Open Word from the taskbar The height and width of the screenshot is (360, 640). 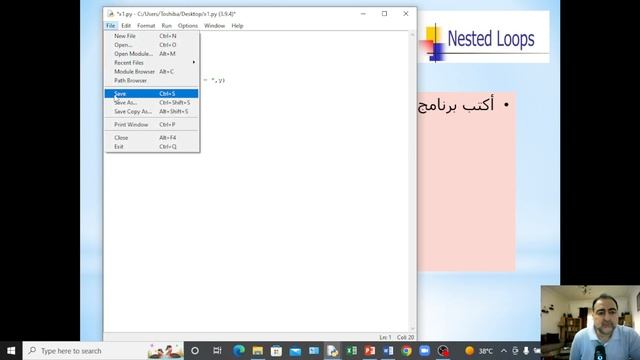click(x=389, y=351)
